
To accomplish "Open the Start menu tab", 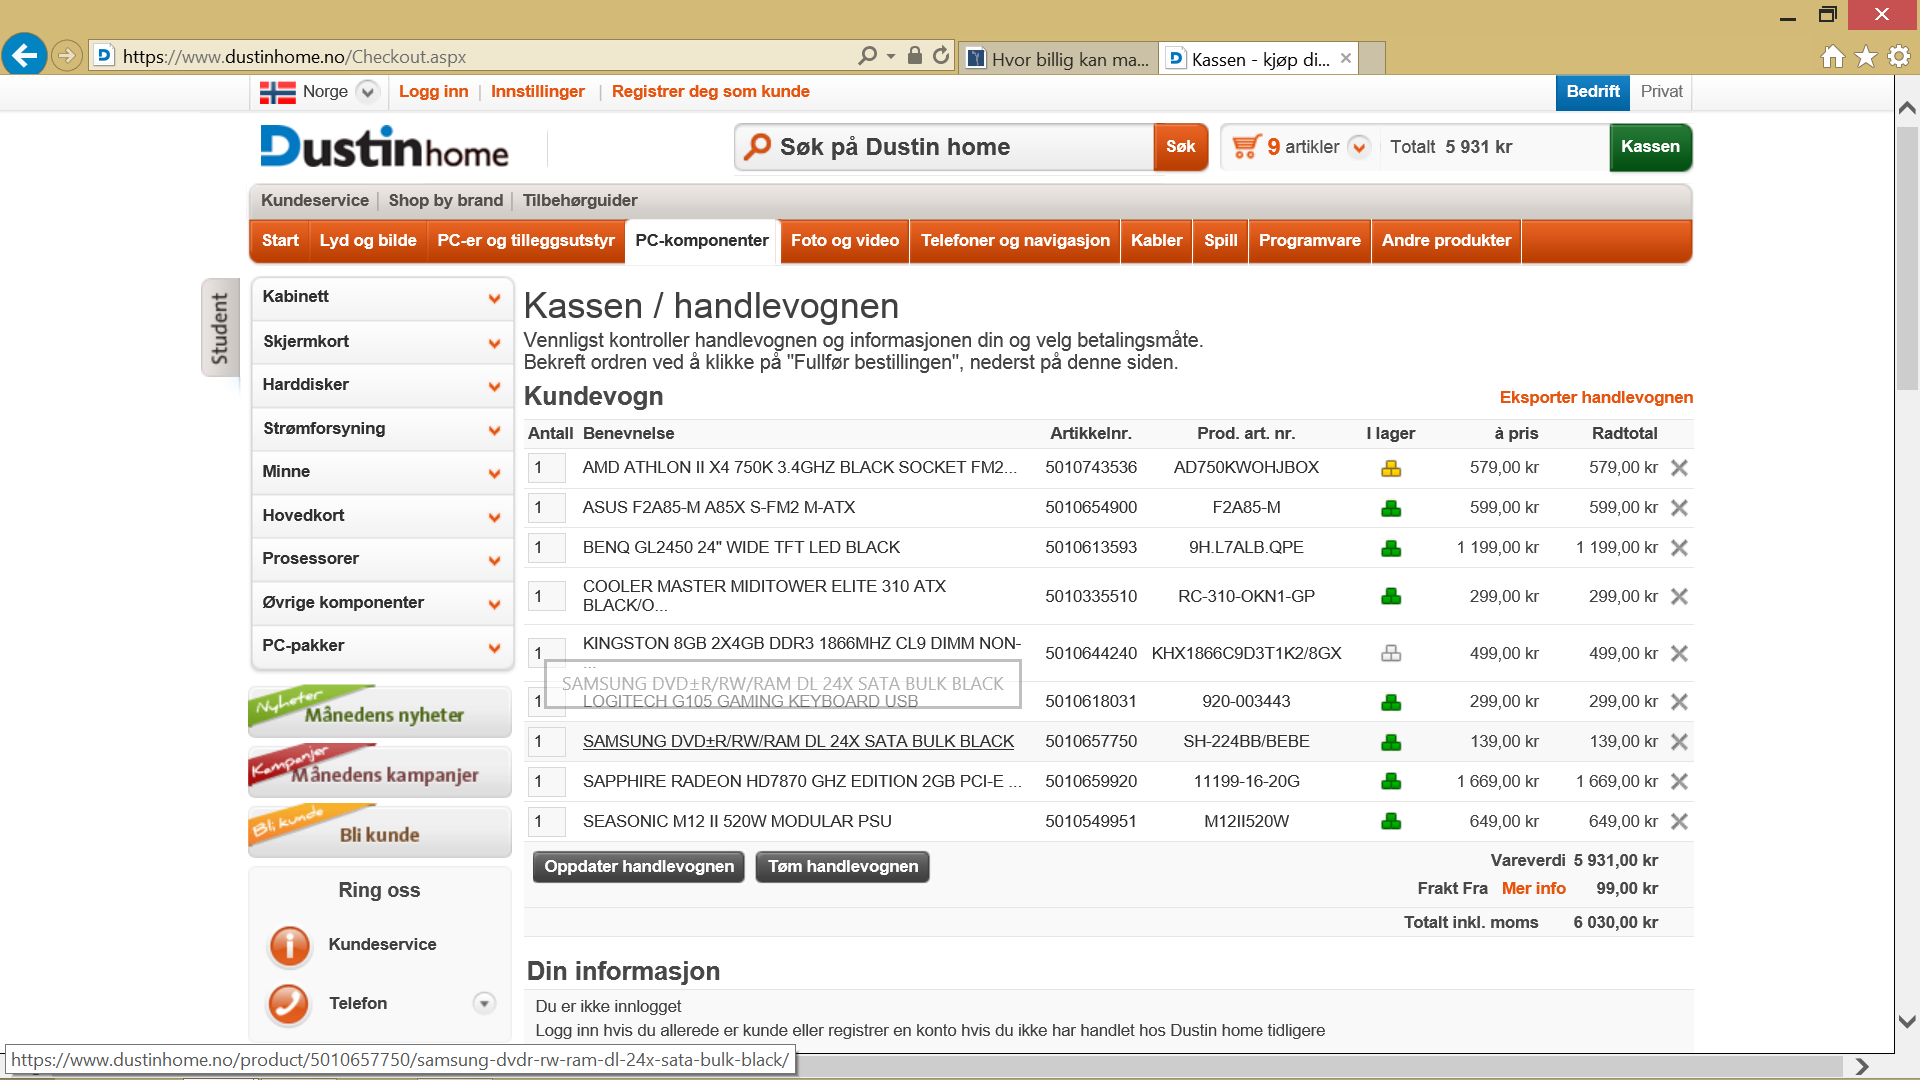I will [280, 241].
